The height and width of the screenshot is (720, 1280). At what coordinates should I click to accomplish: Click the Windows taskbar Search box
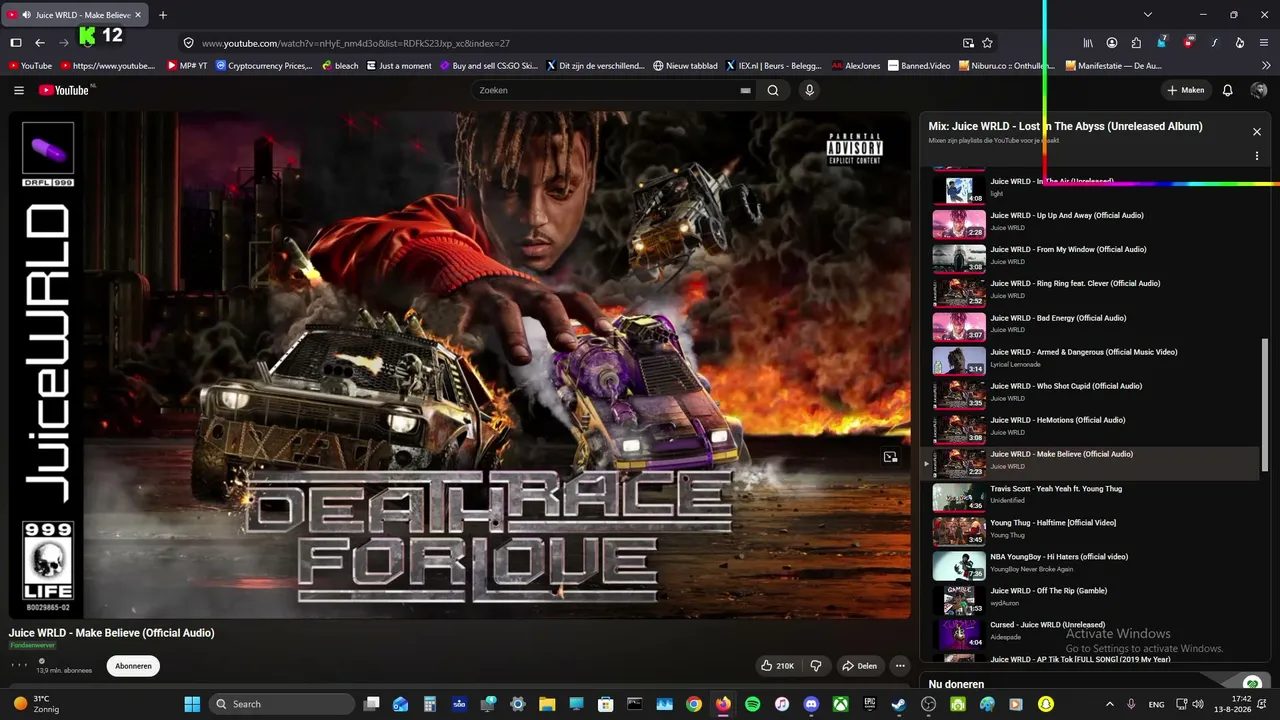tap(282, 704)
